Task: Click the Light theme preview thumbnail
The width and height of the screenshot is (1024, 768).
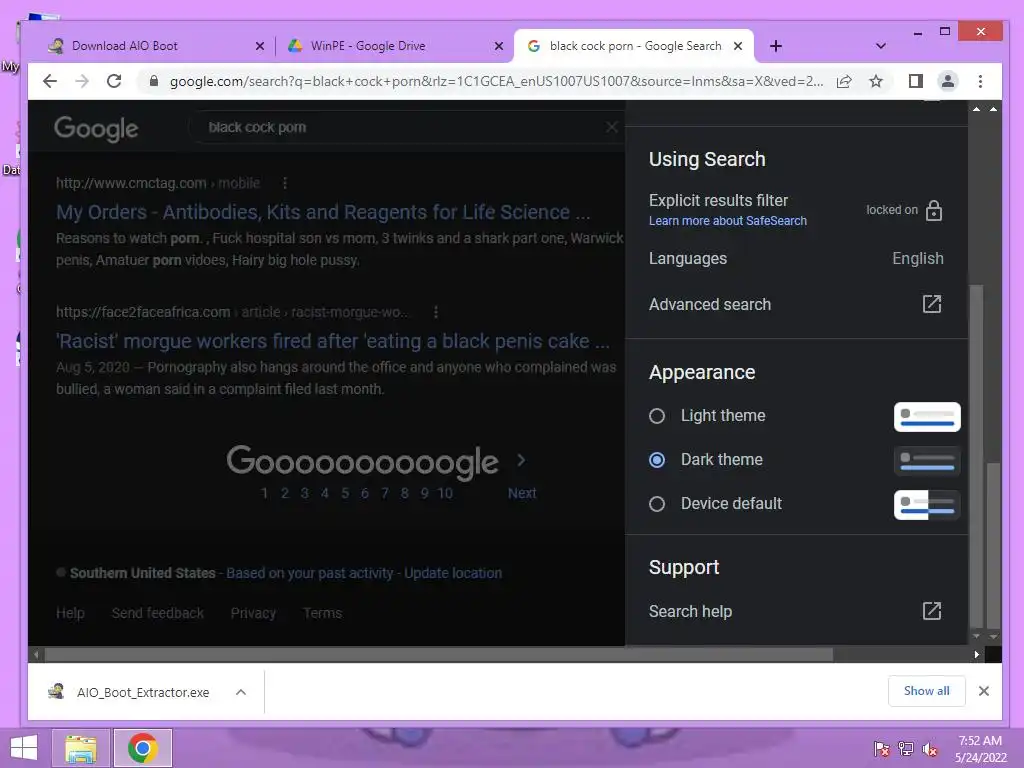Action: coord(927,417)
